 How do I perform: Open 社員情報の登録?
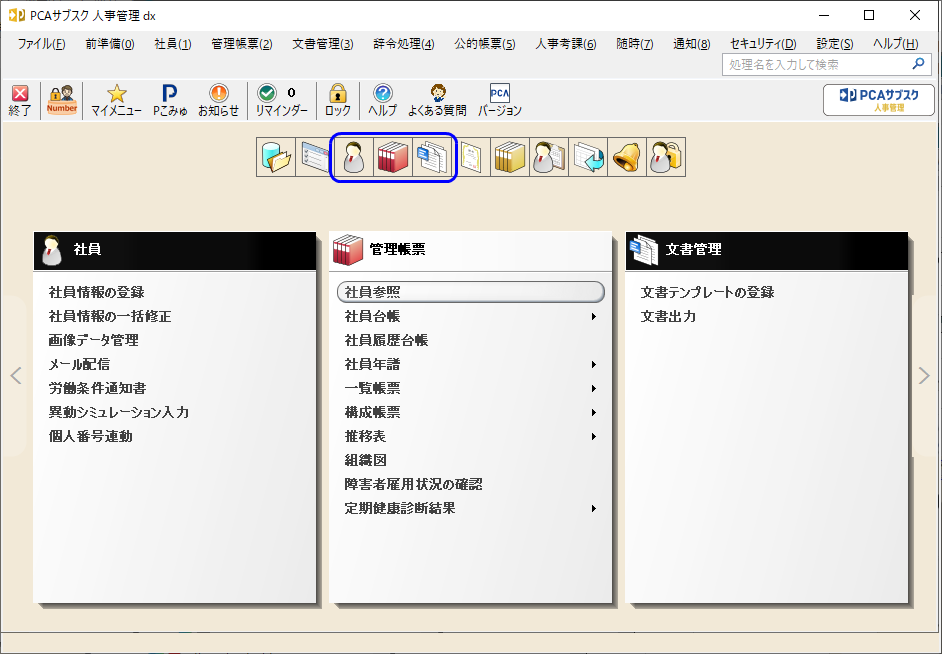coord(97,292)
